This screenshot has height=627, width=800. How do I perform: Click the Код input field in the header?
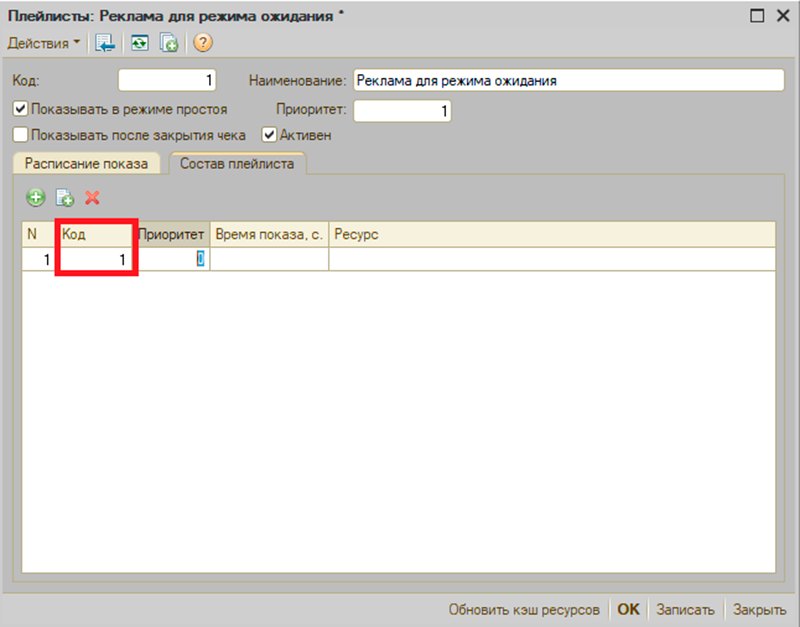point(167,81)
